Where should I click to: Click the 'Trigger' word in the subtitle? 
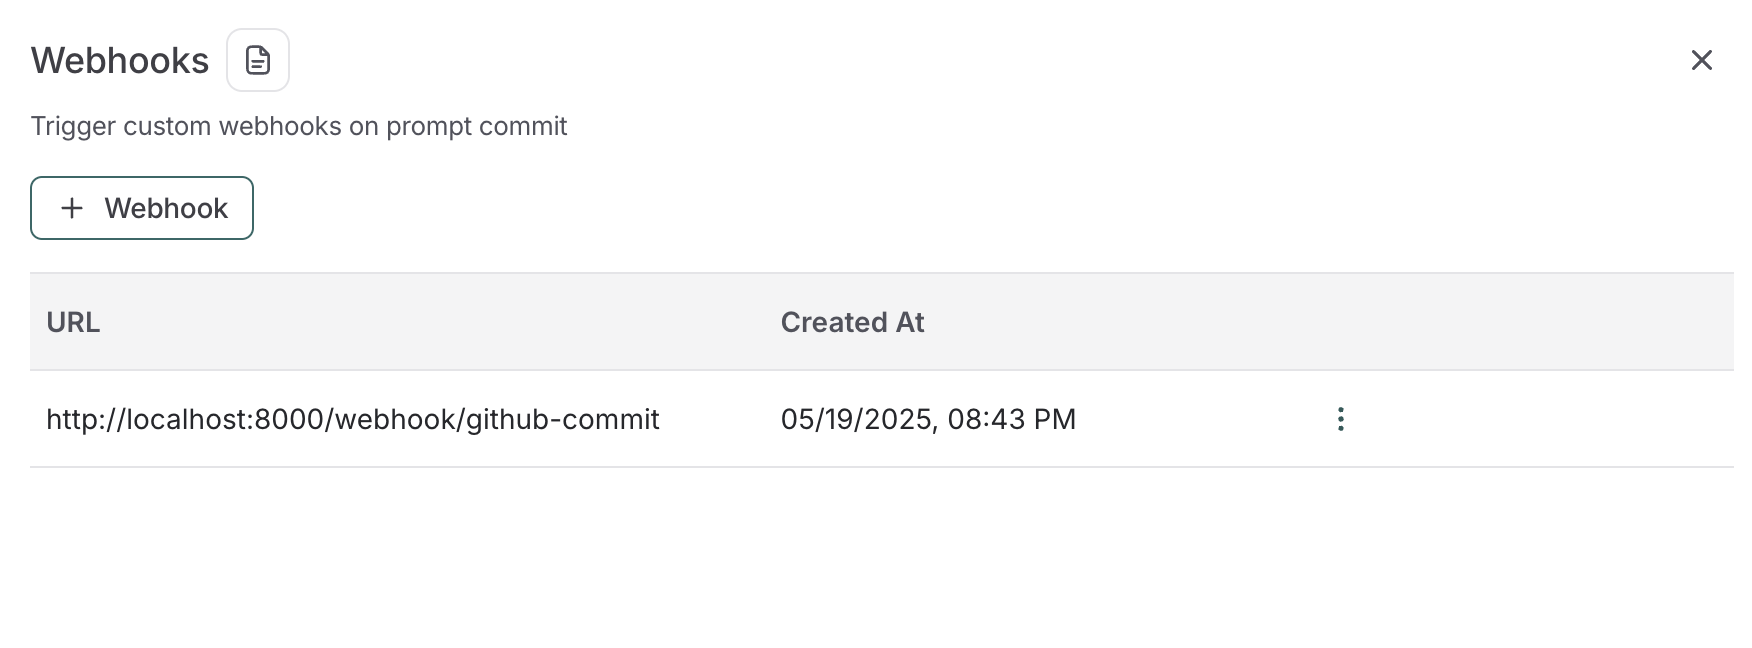click(72, 126)
